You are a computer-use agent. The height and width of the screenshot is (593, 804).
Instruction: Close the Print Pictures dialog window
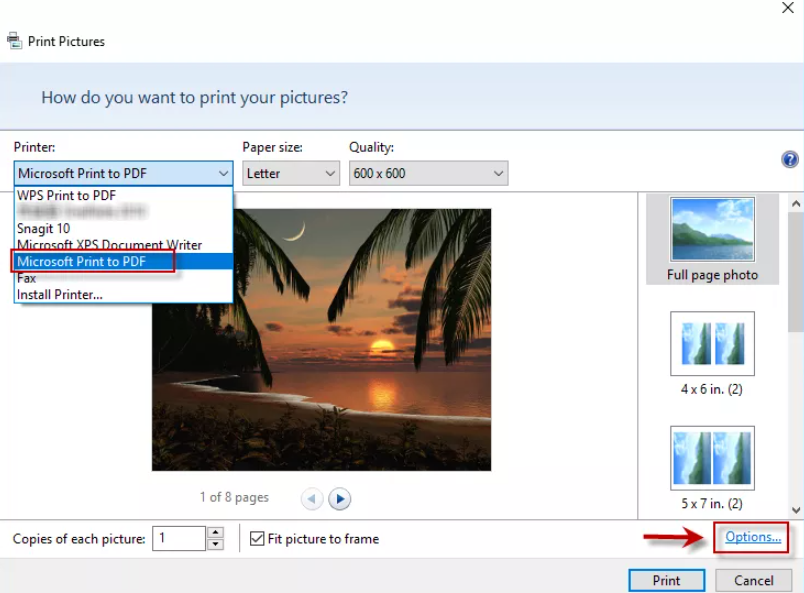(786, 8)
